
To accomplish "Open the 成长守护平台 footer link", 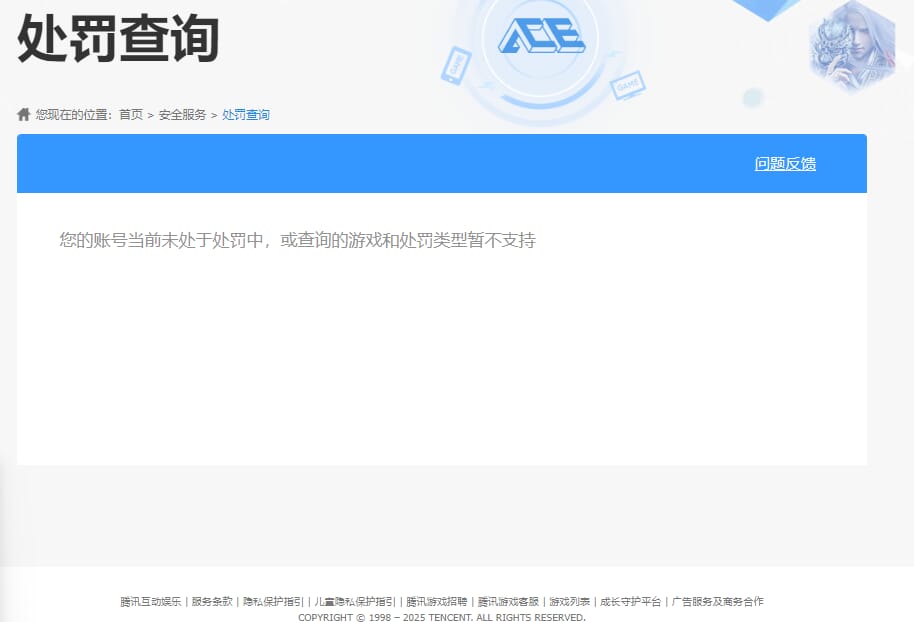I will pyautogui.click(x=629, y=601).
